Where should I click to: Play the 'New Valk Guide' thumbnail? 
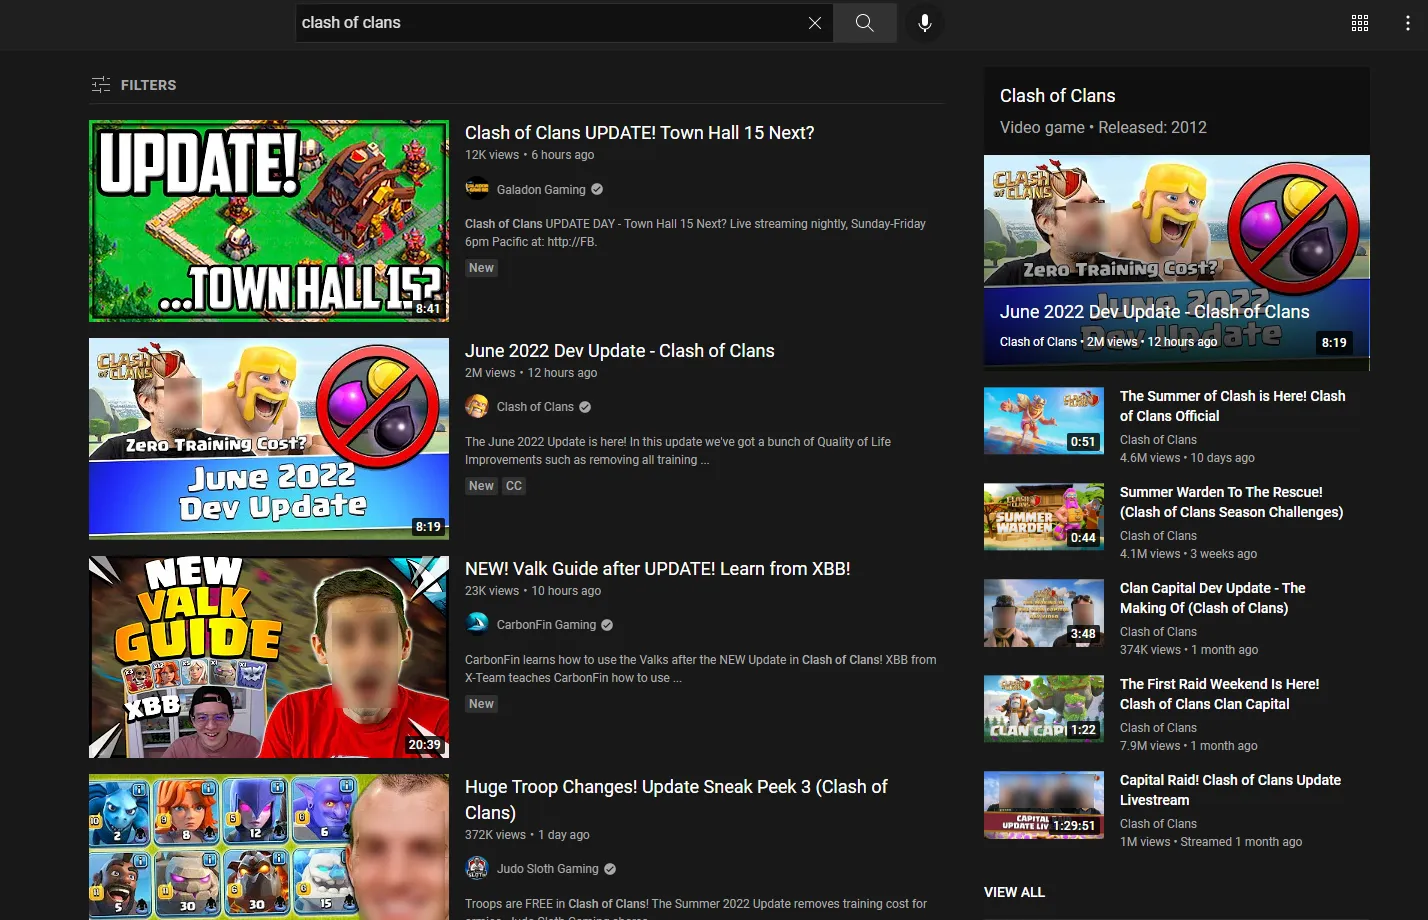(x=269, y=657)
